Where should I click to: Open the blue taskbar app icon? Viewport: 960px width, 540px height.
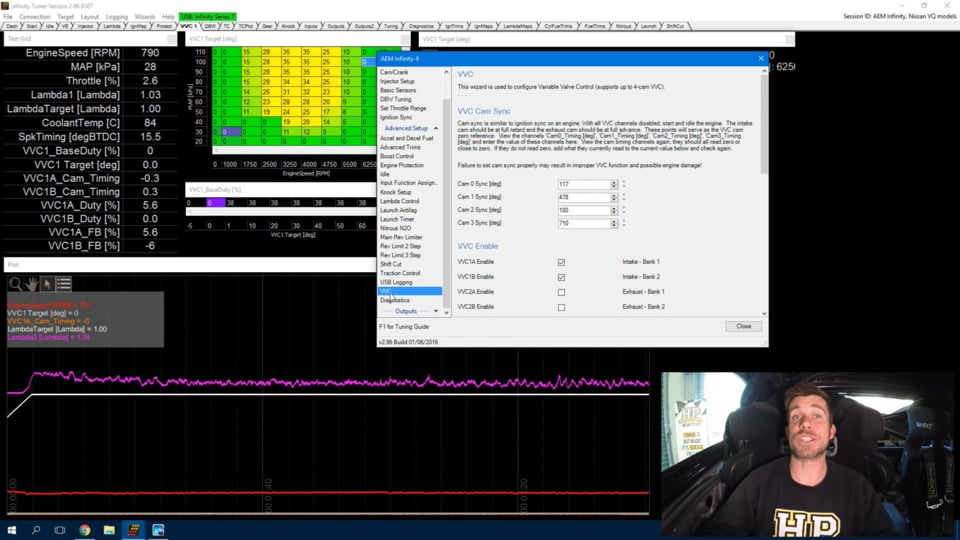(x=158, y=530)
